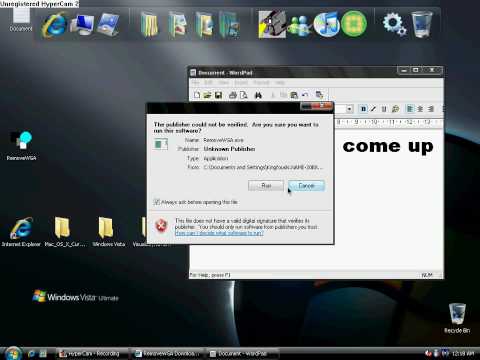Click fourth folder icon in top dock
480x360 pixels.
tap(230, 24)
